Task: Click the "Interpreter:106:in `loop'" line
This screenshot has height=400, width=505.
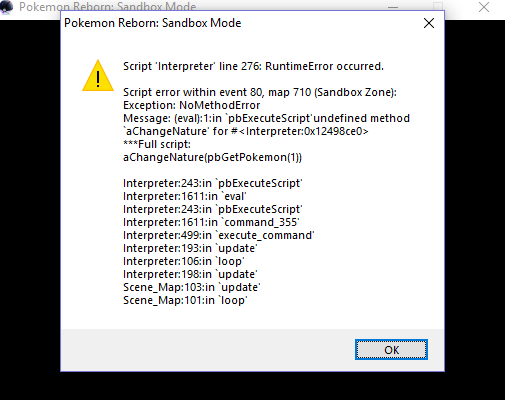Action: pyautogui.click(x=184, y=261)
